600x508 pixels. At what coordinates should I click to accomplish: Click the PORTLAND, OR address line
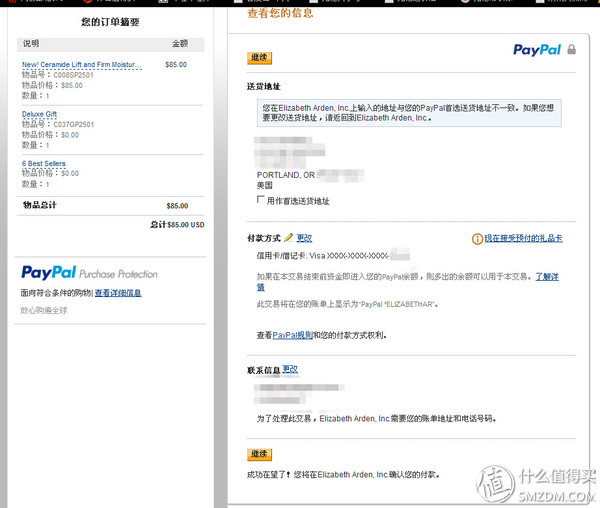point(285,175)
